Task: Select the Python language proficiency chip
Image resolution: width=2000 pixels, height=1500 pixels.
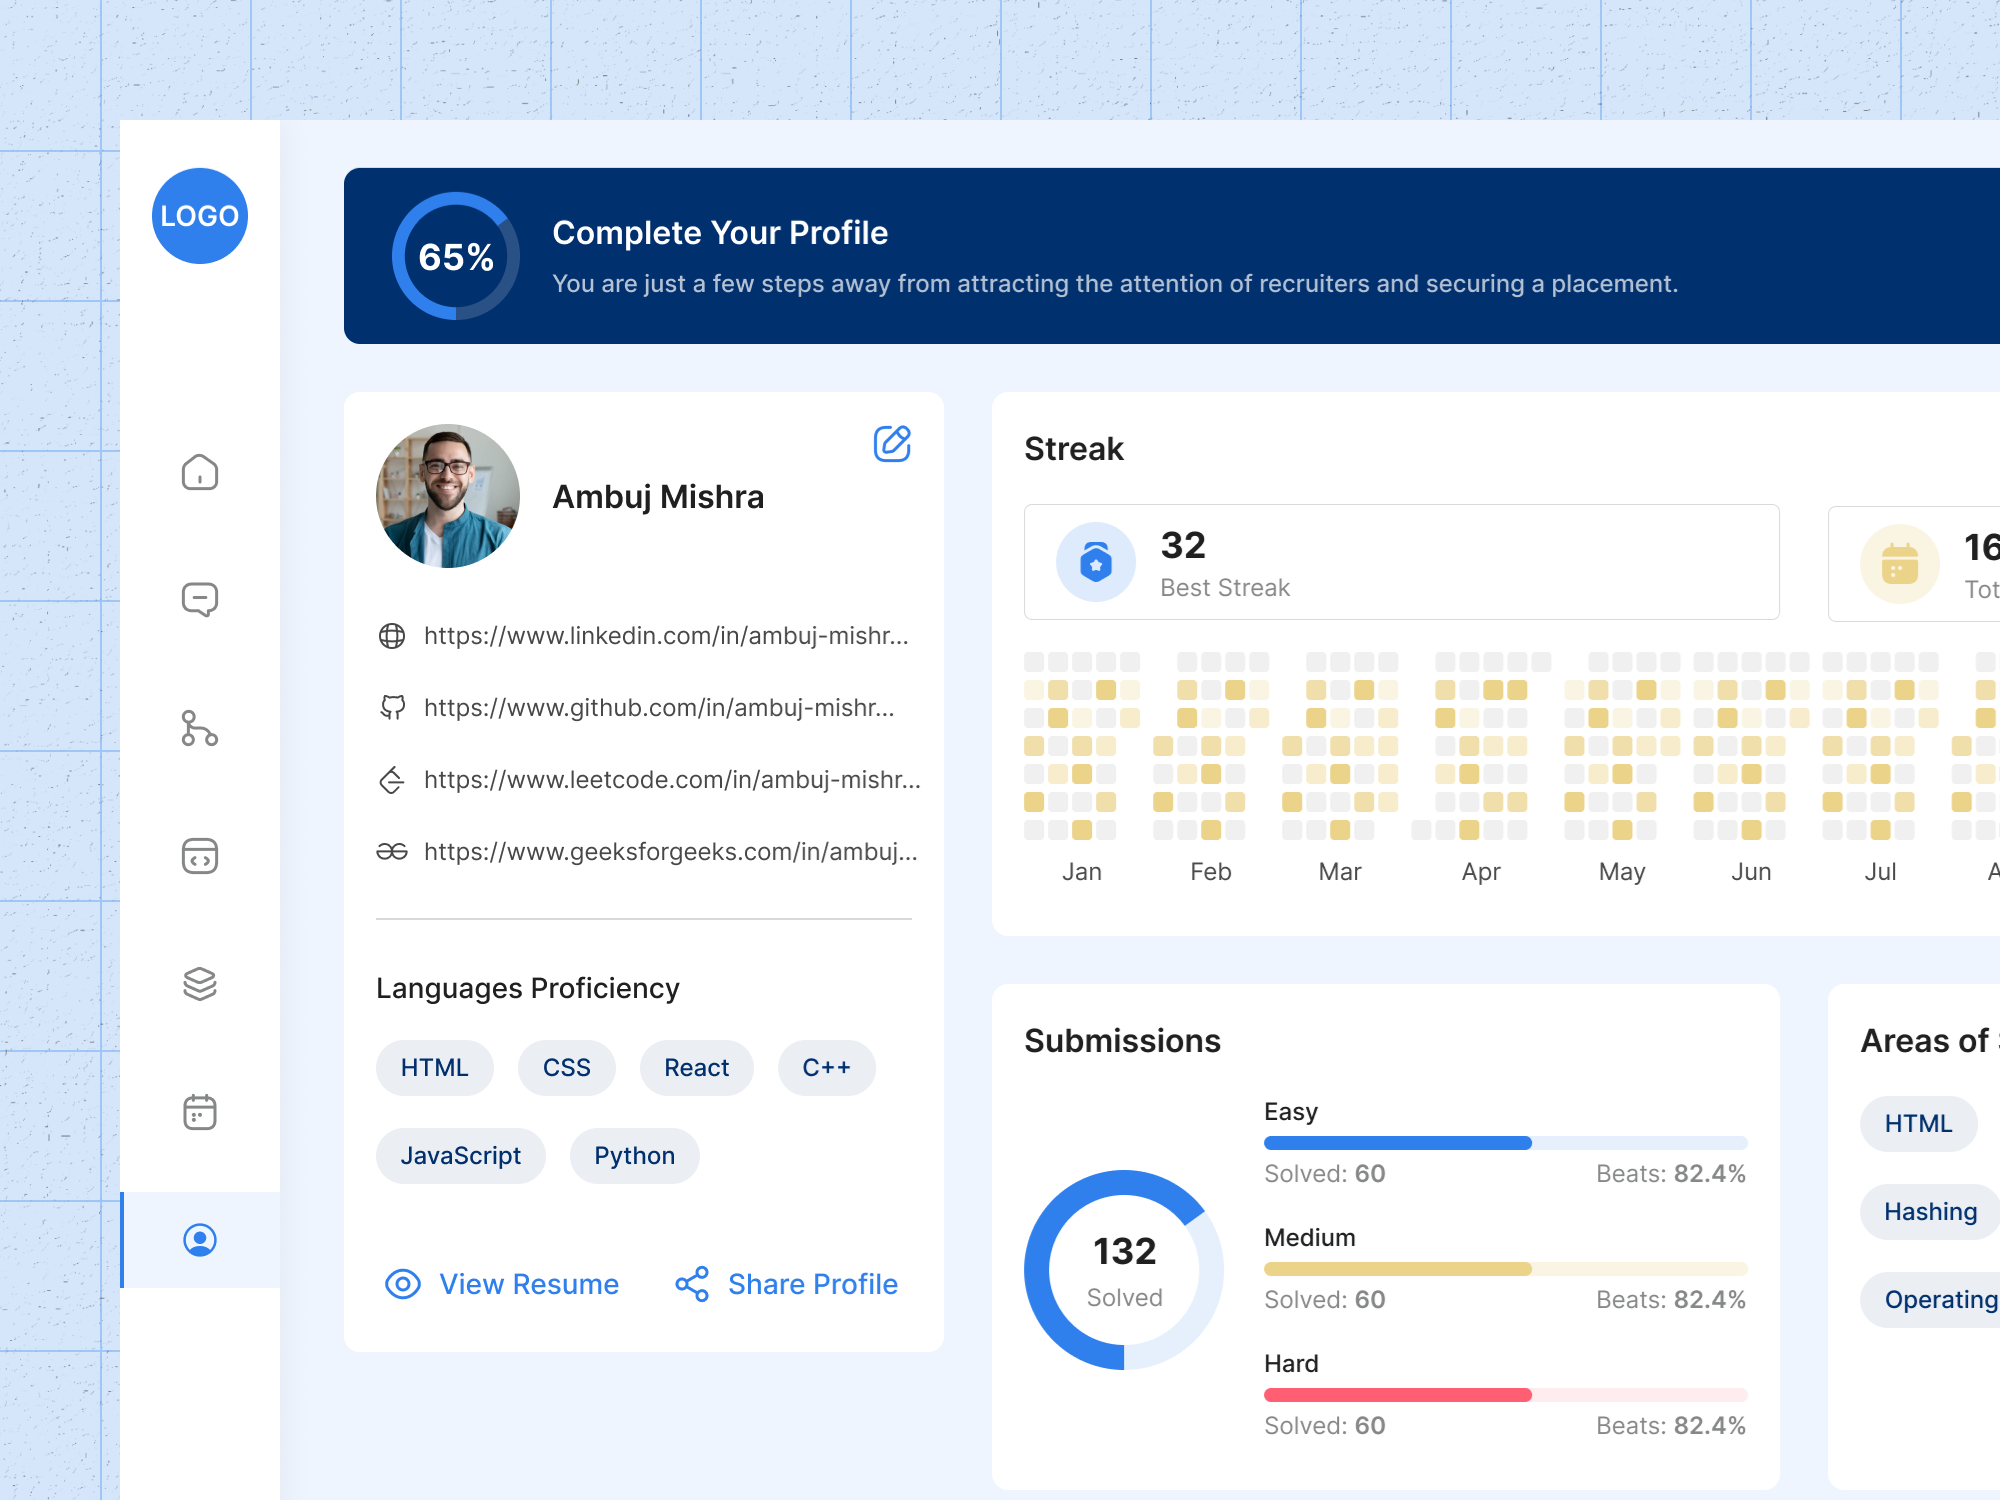Action: (x=634, y=1155)
